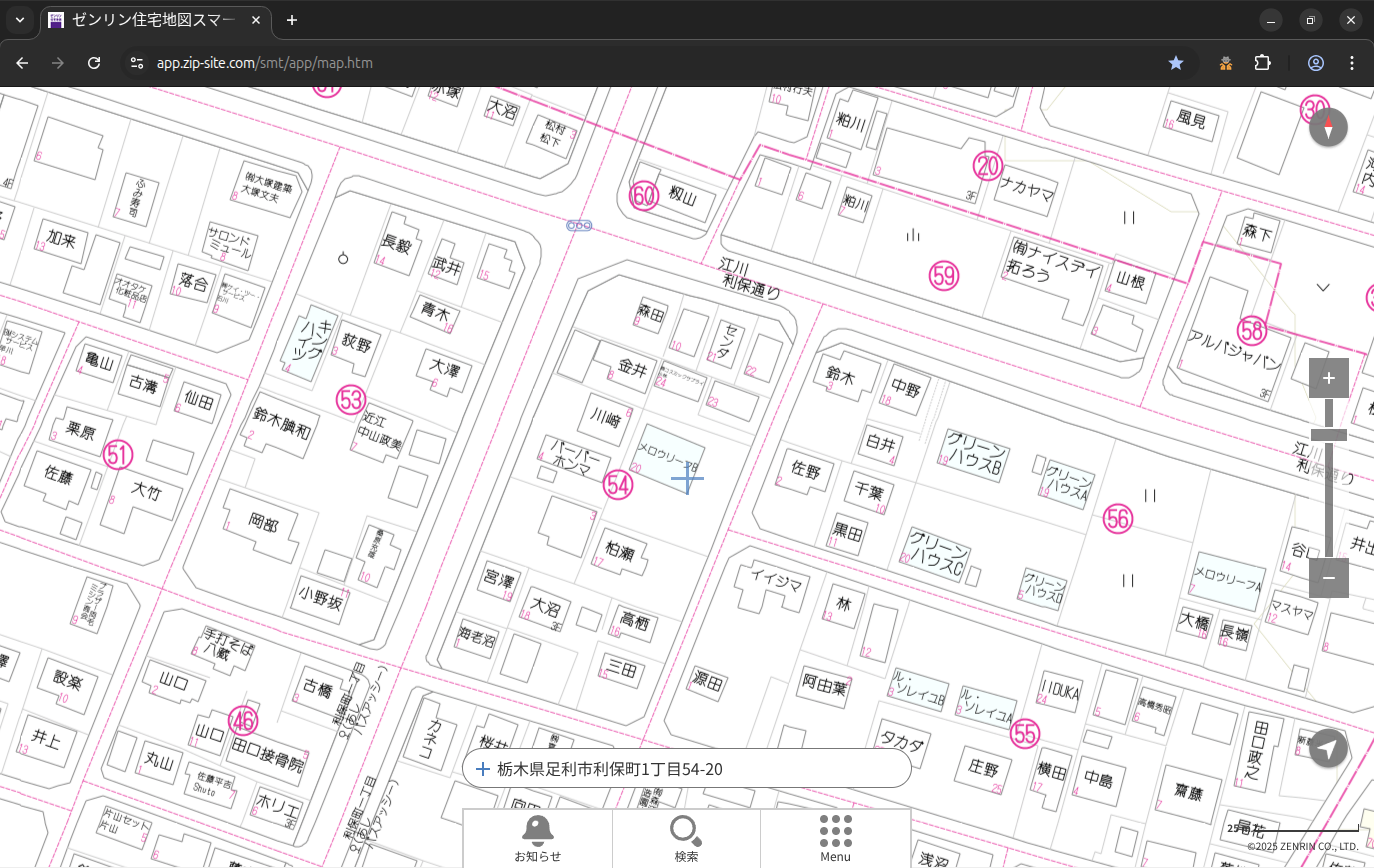Reload the map page
Image resolution: width=1374 pixels, height=868 pixels.
pyautogui.click(x=94, y=63)
